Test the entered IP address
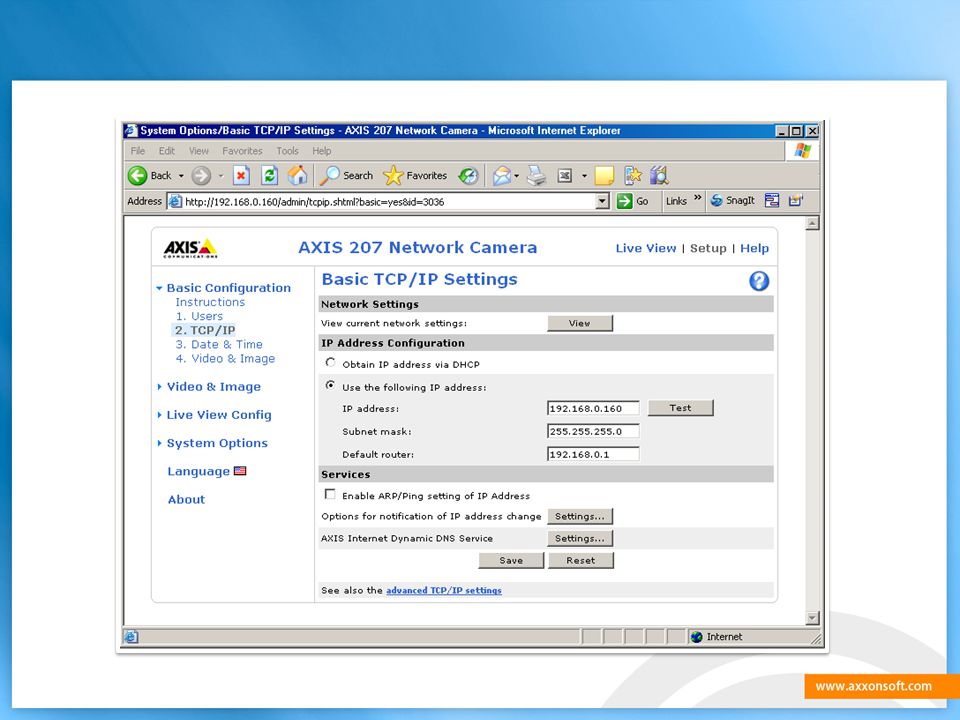 coord(680,408)
